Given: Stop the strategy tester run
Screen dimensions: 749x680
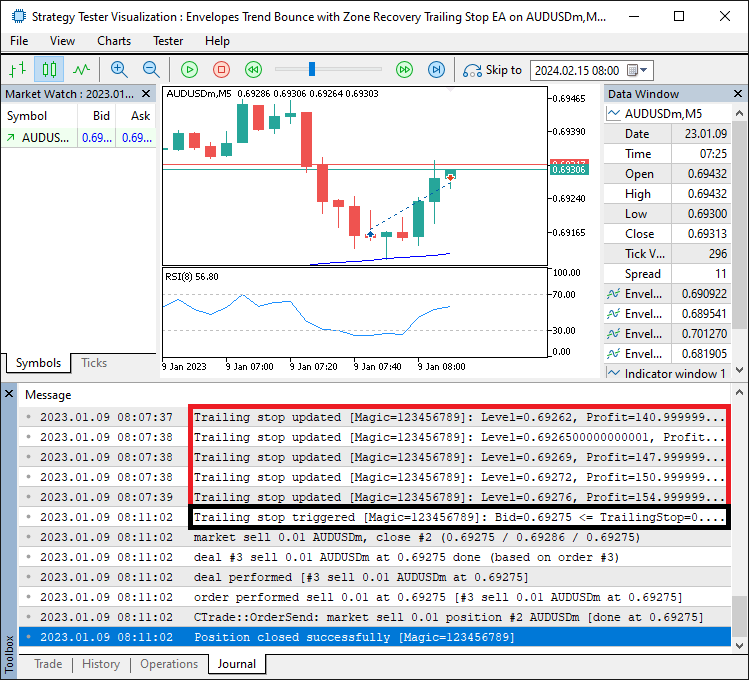Looking at the screenshot, I should point(221,70).
